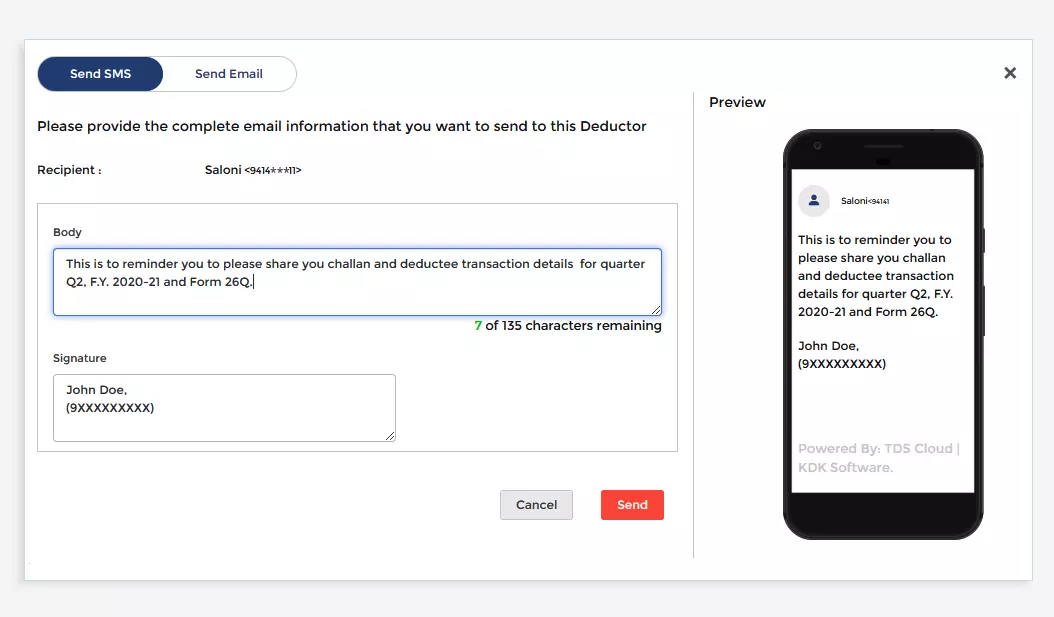Click the close X icon on the dialog
Viewport: 1054px width, 617px height.
coord(1010,72)
